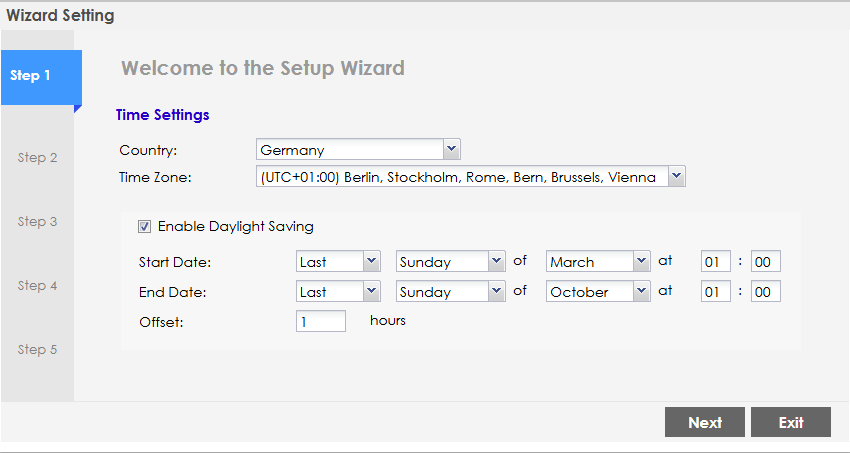This screenshot has width=850, height=453.
Task: Open Start Date week dropdown showing Last
Action: tap(338, 262)
